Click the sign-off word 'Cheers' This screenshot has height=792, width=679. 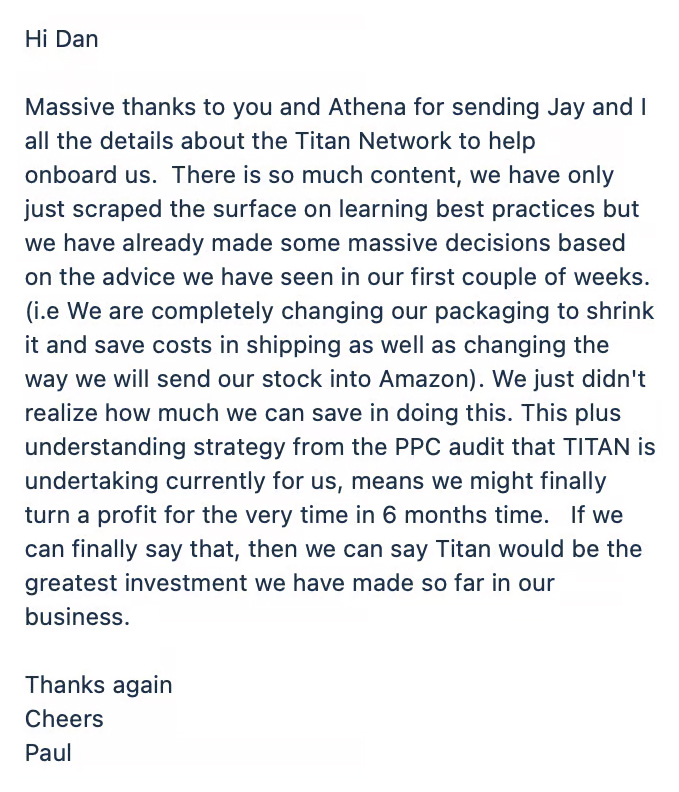64,719
